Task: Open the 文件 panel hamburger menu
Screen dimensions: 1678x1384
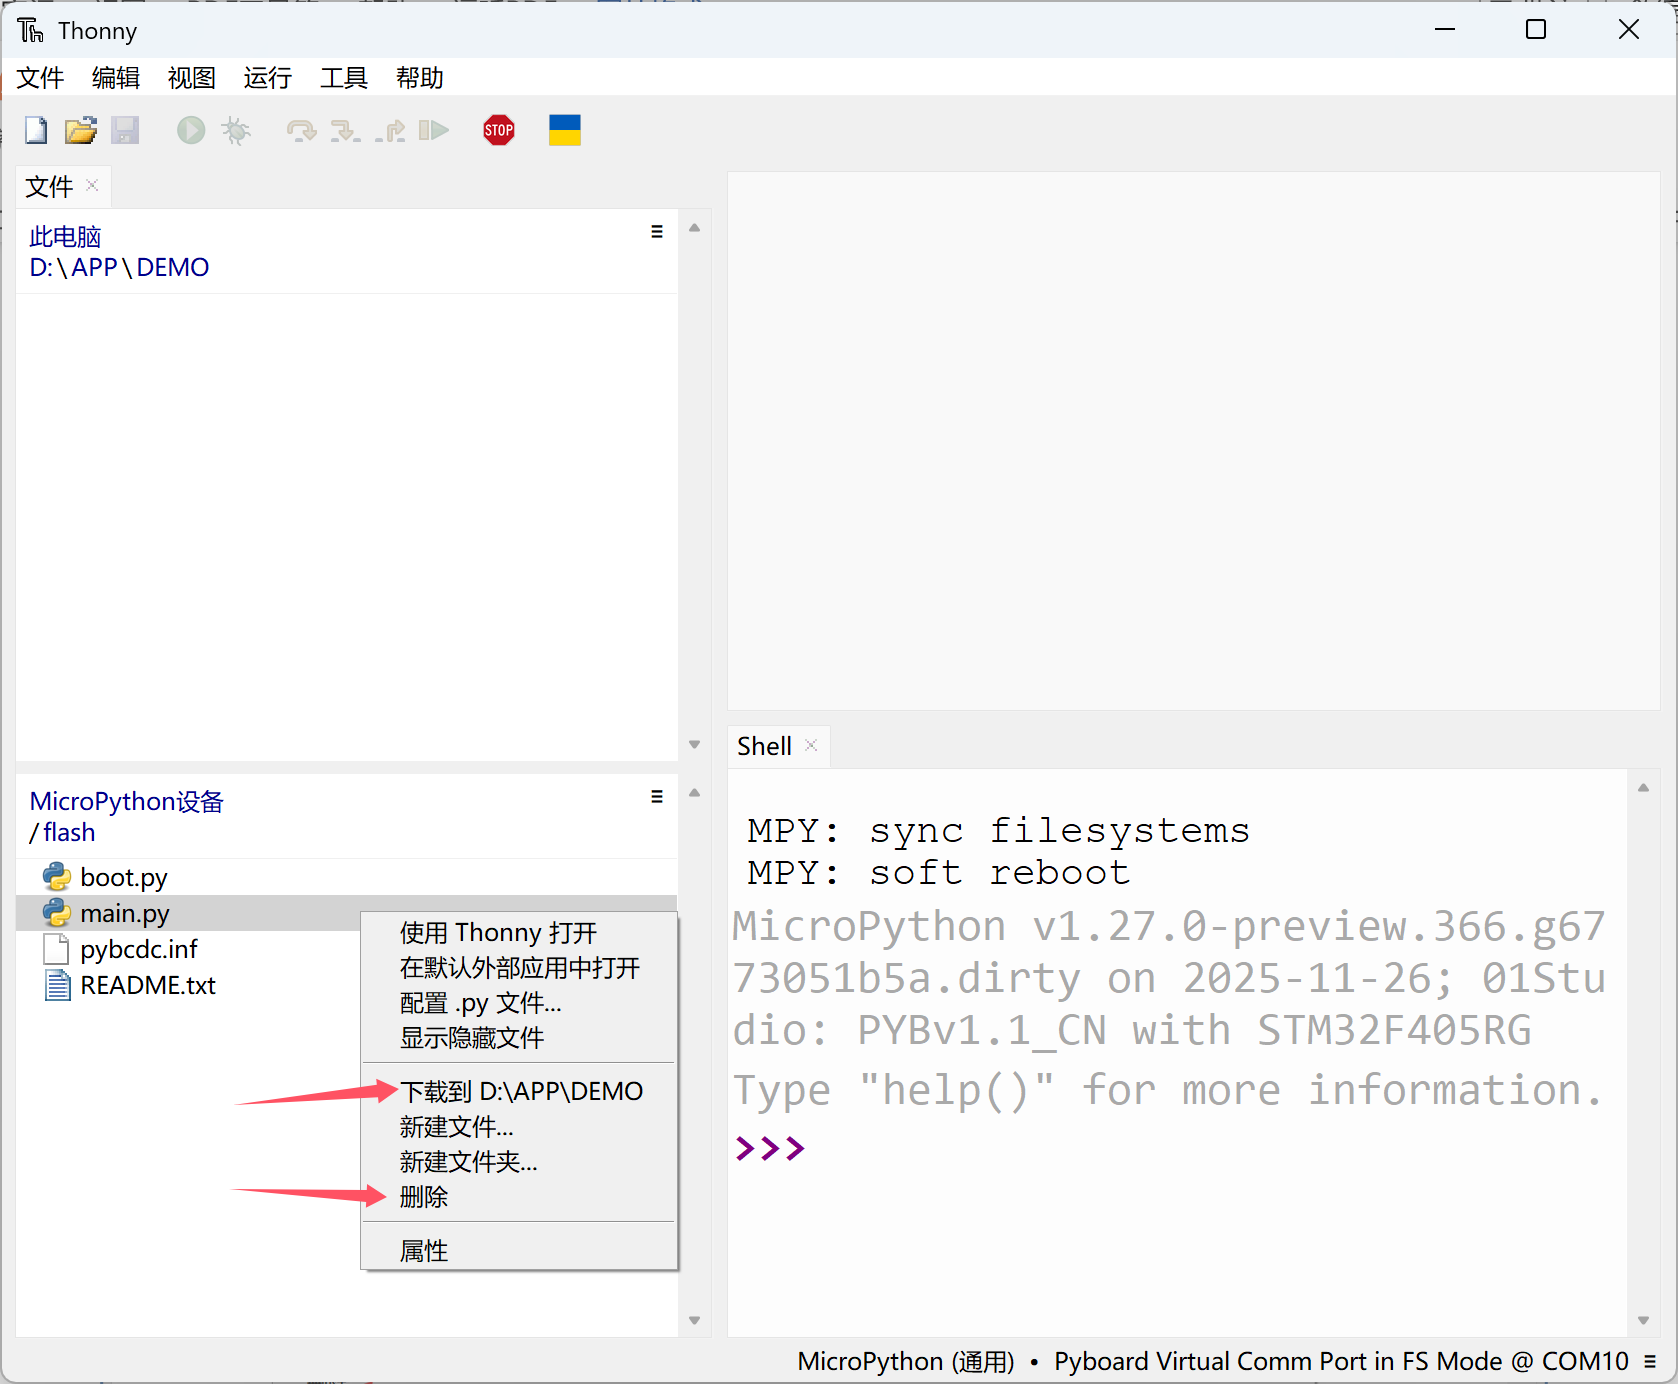Action: click(657, 231)
